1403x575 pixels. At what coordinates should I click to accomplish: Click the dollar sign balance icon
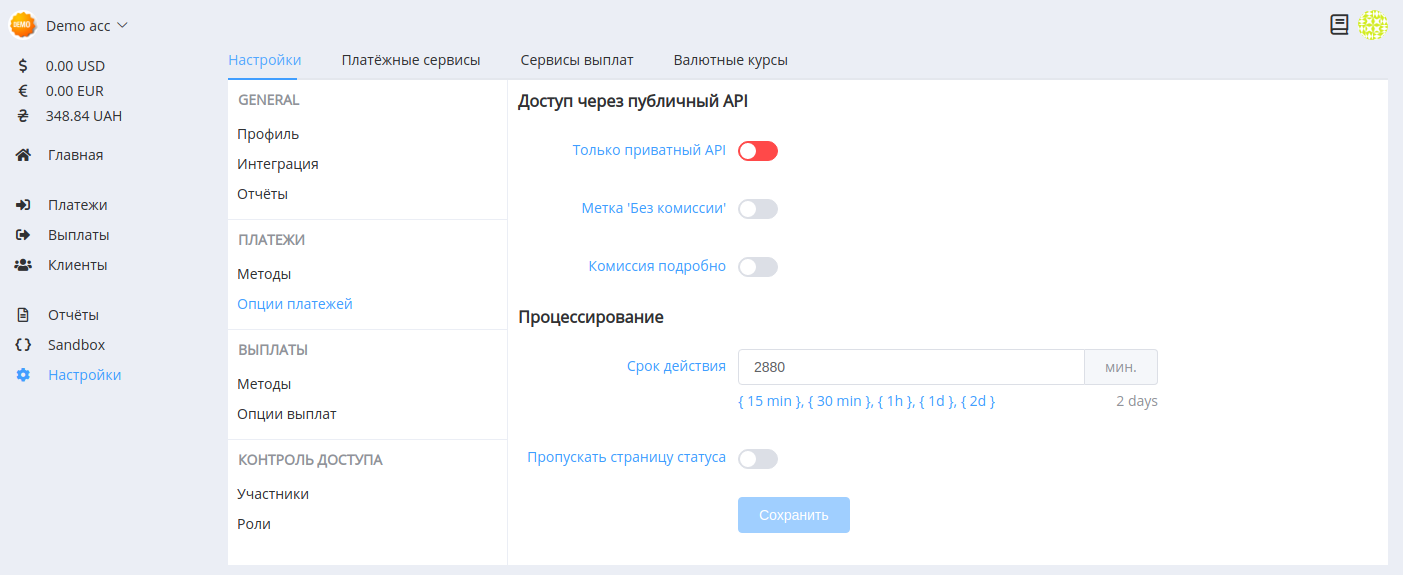click(x=23, y=66)
